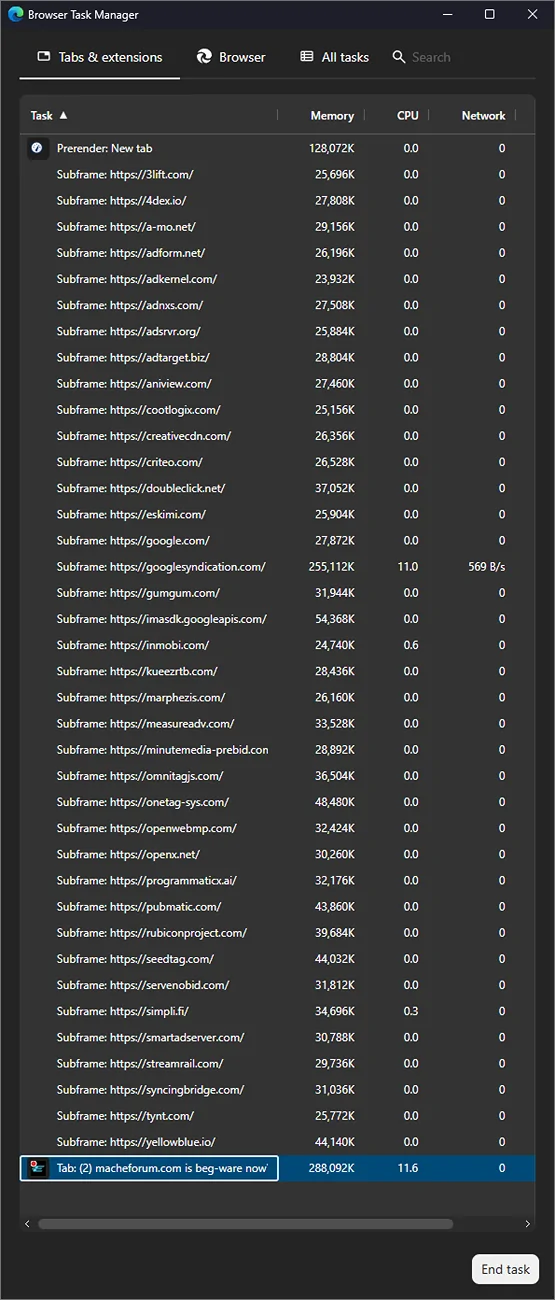Switch to the Tabs & extensions tab

click(100, 57)
